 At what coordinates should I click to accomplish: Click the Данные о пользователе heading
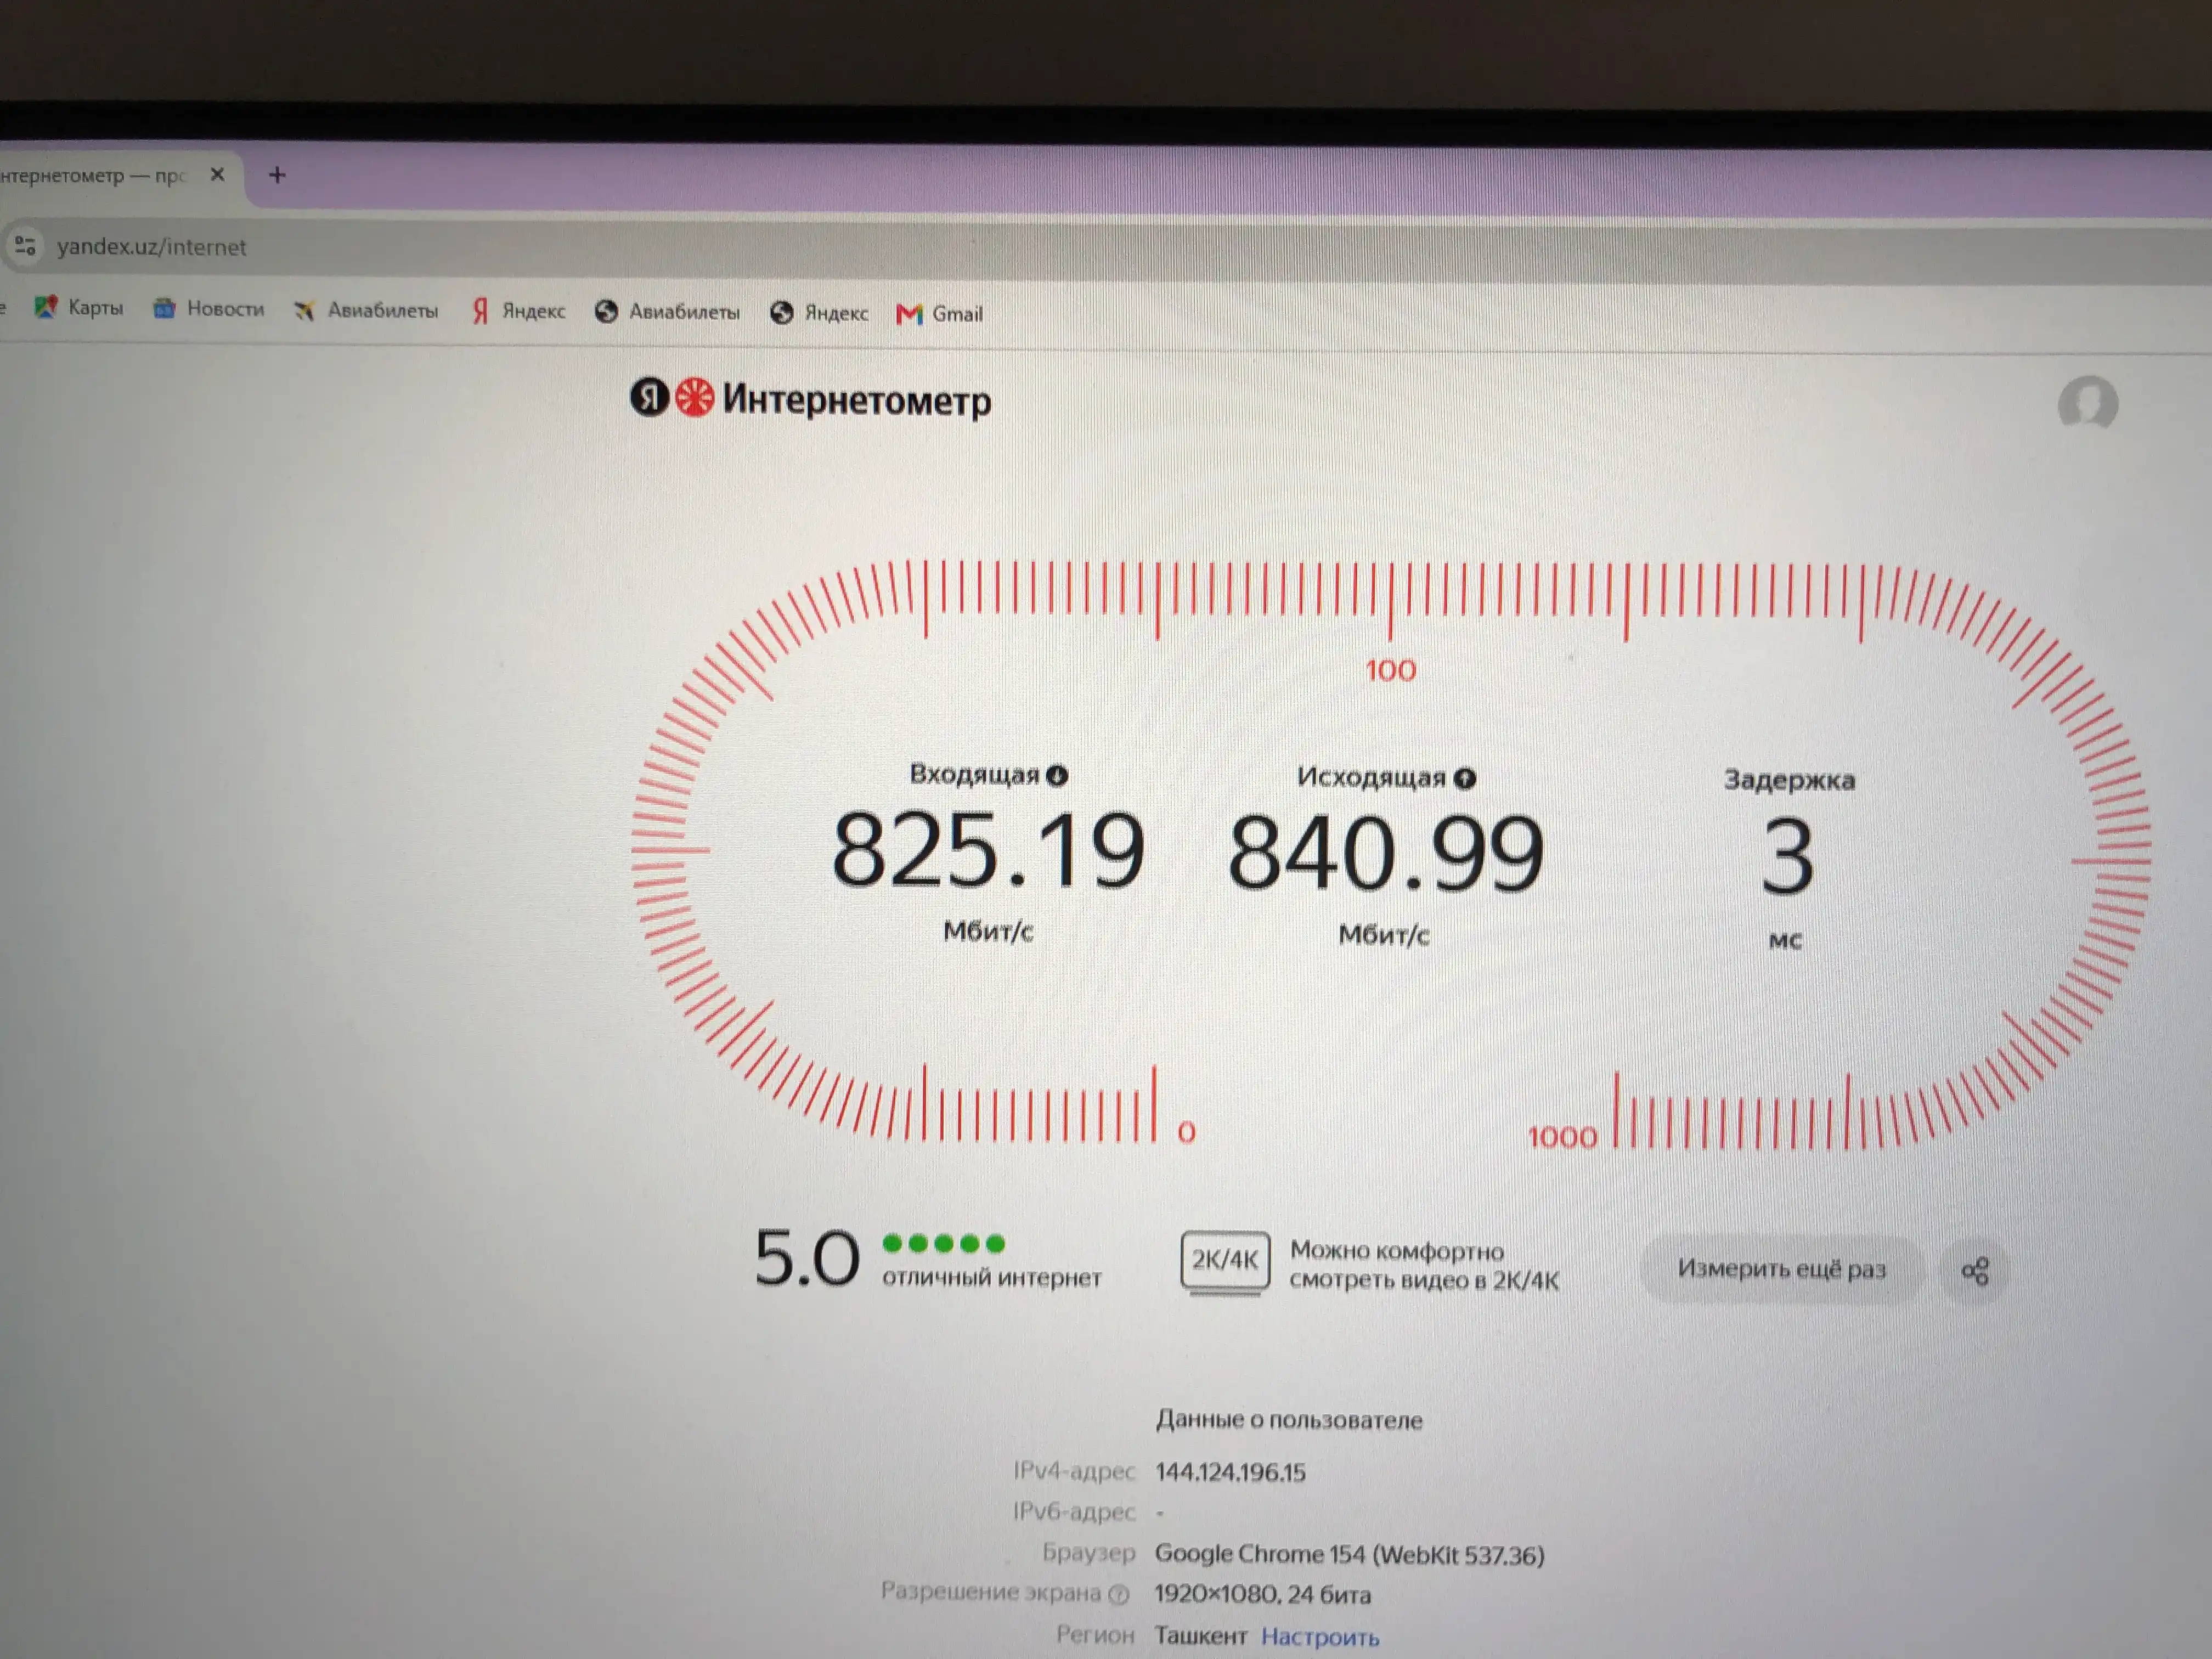[1288, 1420]
